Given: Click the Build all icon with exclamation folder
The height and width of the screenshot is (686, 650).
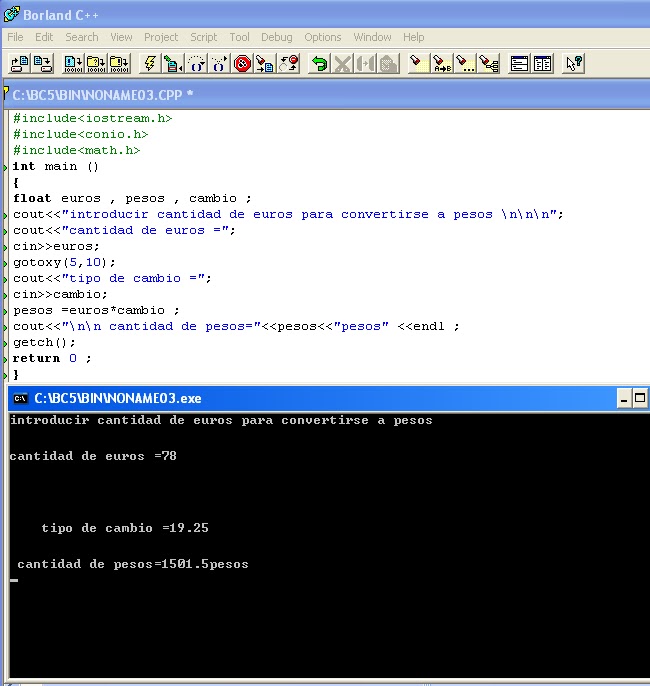Looking at the screenshot, I should [x=119, y=63].
